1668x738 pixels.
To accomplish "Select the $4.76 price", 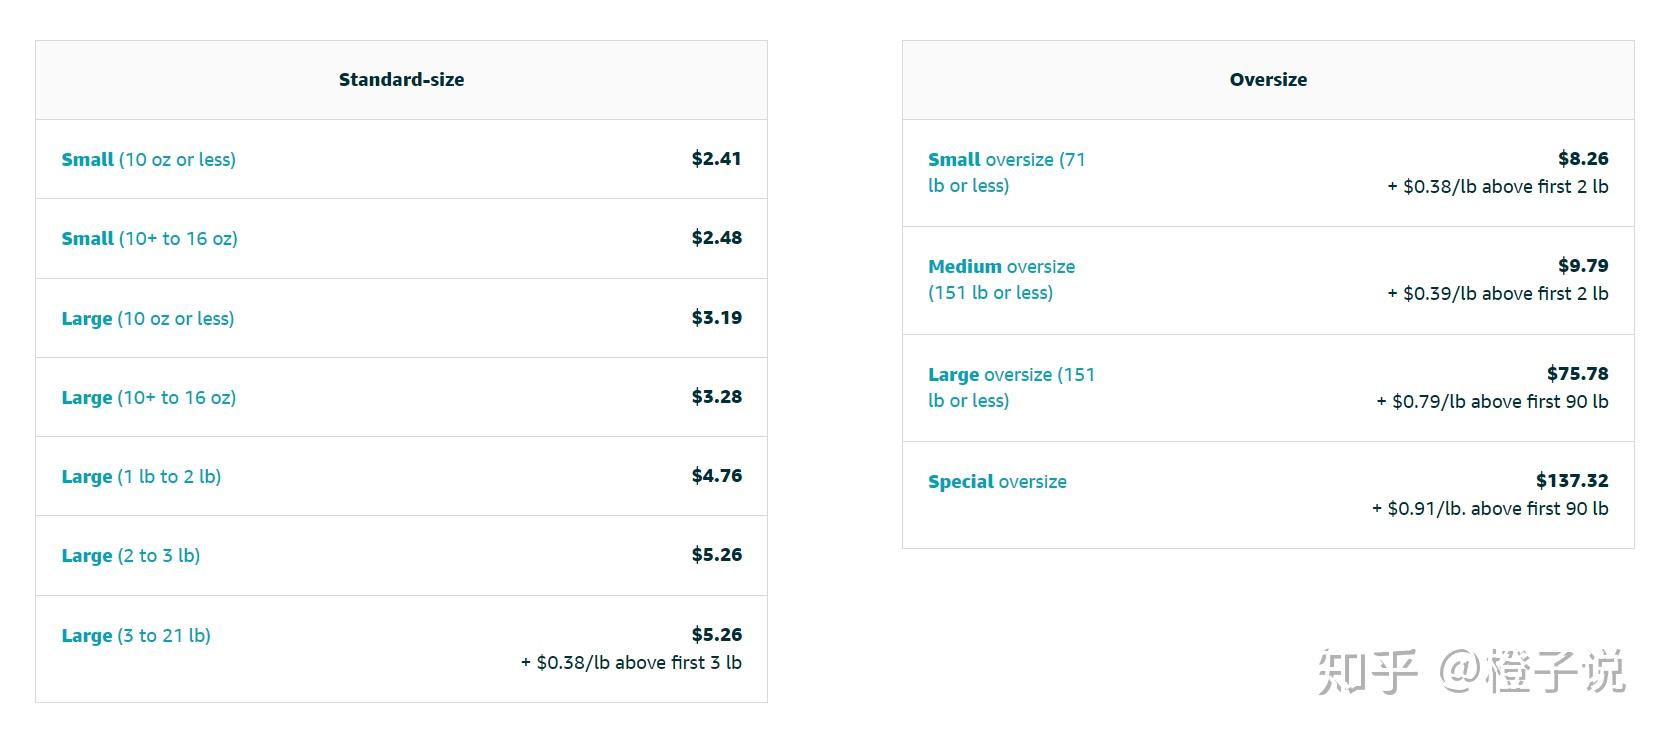I will click(x=717, y=475).
